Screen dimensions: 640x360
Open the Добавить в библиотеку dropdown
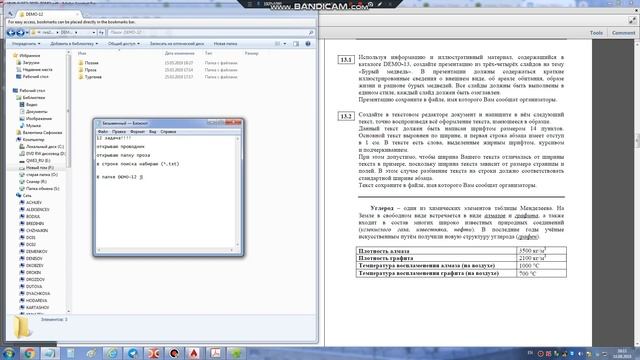point(74,44)
